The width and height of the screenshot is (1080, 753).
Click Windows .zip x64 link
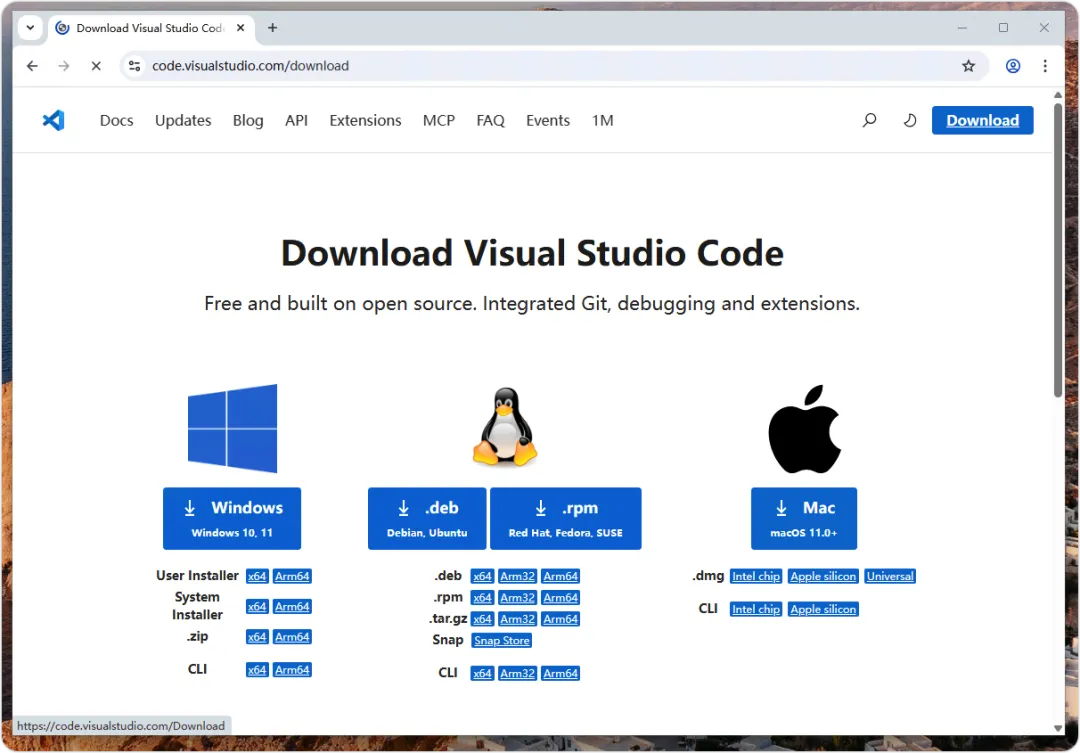coord(257,637)
